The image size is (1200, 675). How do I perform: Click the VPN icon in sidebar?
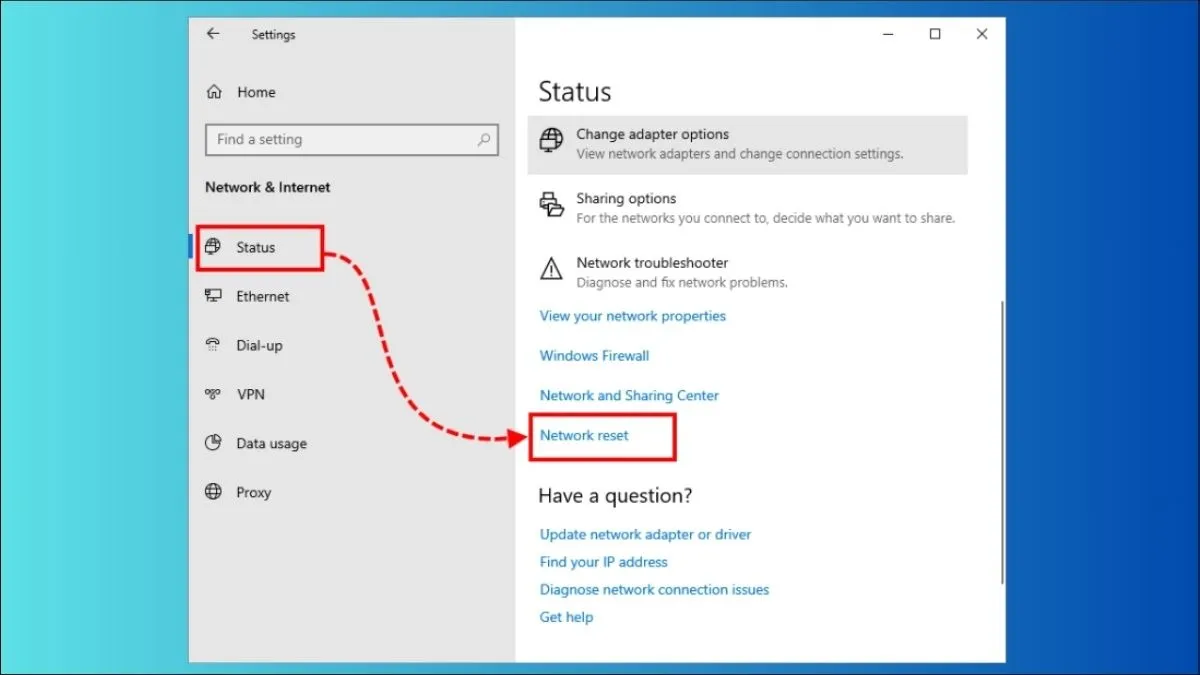pos(213,394)
